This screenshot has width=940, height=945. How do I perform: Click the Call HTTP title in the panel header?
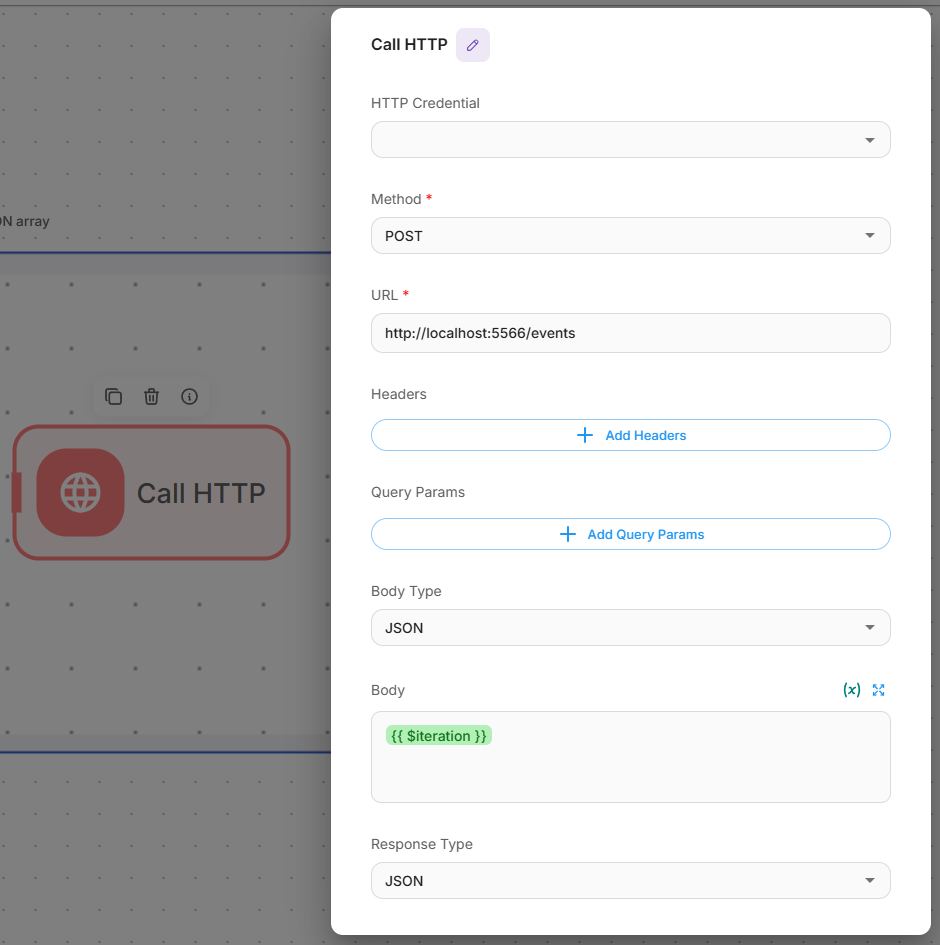click(409, 45)
